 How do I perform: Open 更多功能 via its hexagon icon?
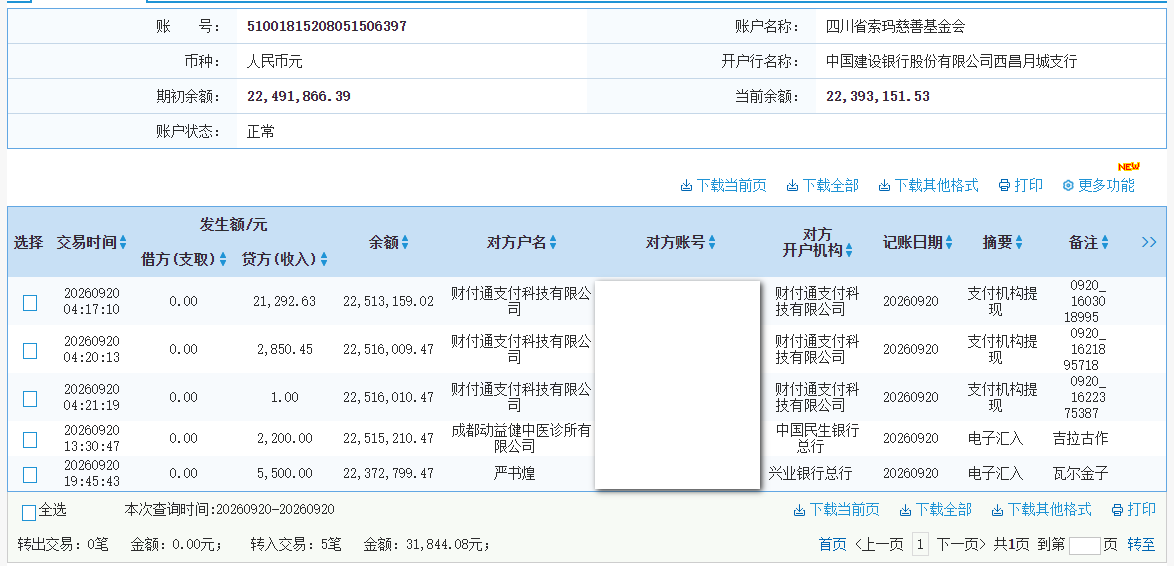(x=1068, y=186)
